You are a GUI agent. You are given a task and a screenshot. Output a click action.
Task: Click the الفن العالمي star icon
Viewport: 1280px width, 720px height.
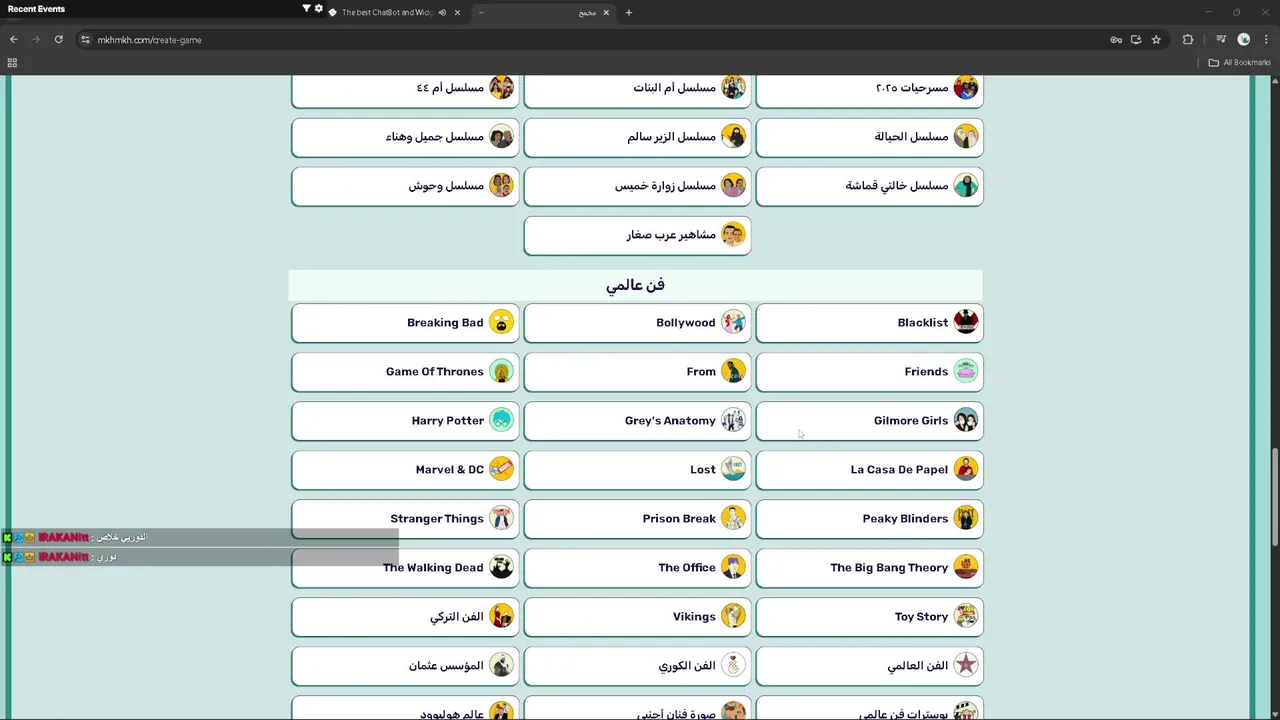pyautogui.click(x=965, y=665)
